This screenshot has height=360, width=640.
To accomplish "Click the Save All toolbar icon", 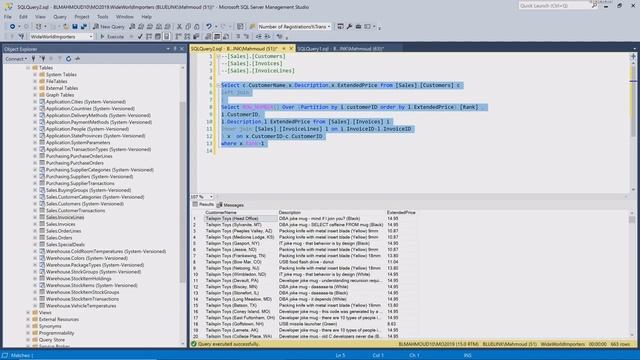I will [84, 27].
